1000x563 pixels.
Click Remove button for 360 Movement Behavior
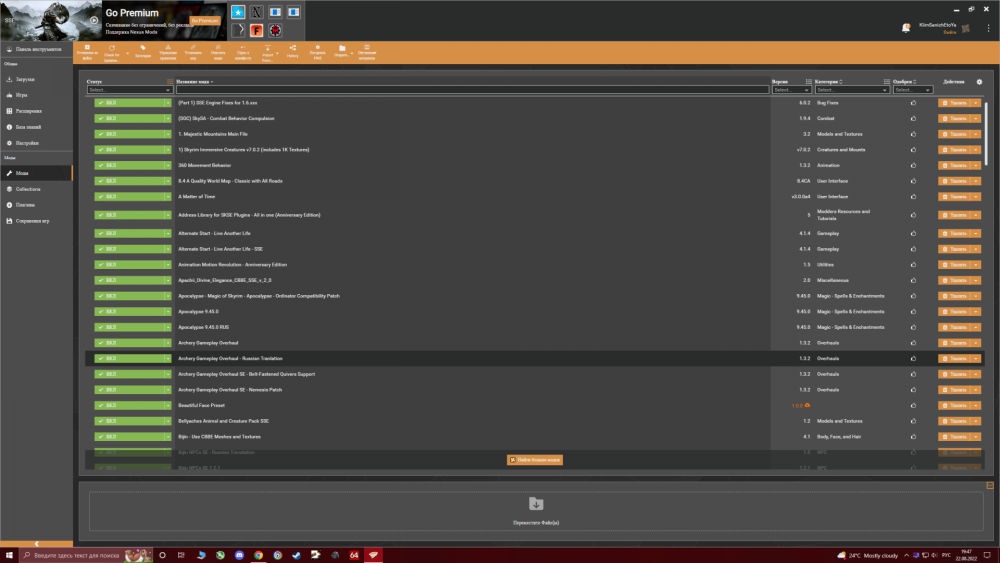pyautogui.click(x=955, y=165)
